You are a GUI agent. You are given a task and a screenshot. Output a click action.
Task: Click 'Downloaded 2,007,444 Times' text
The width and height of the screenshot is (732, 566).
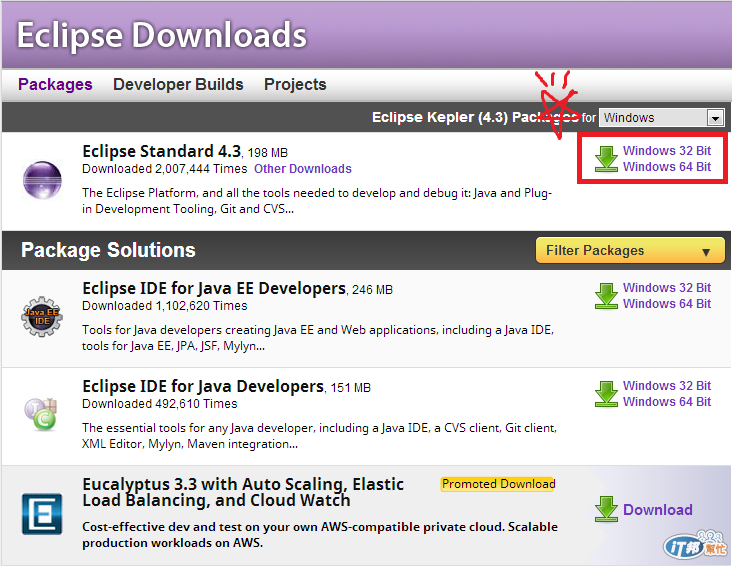pos(165,169)
